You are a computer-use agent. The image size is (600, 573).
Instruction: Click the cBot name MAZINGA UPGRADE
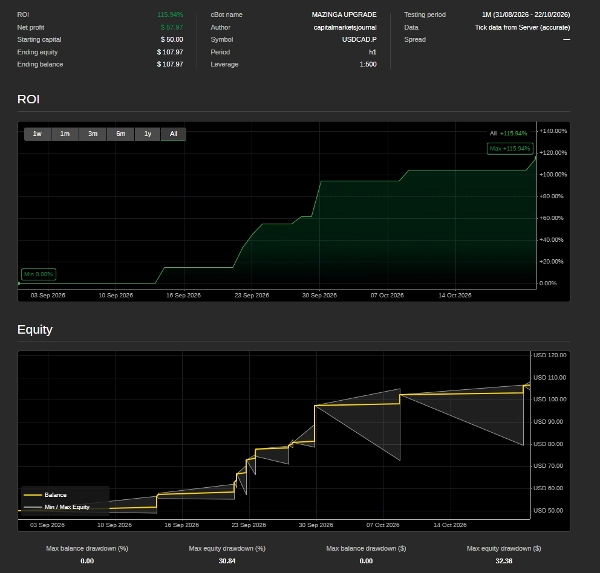(x=344, y=15)
